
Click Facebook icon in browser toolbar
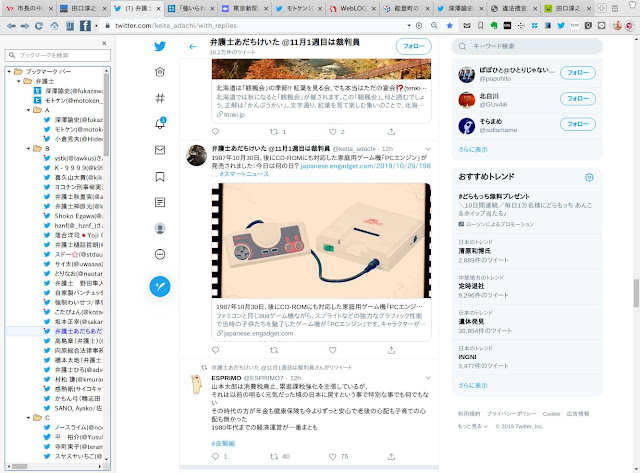coord(85,26)
